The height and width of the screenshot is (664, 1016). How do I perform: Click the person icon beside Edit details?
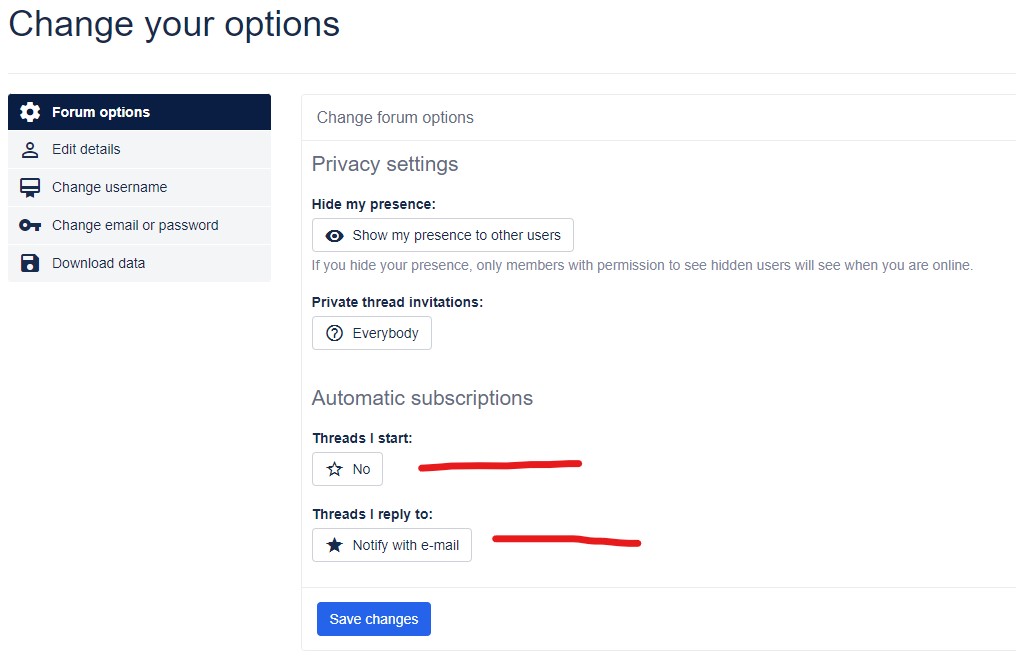30,150
